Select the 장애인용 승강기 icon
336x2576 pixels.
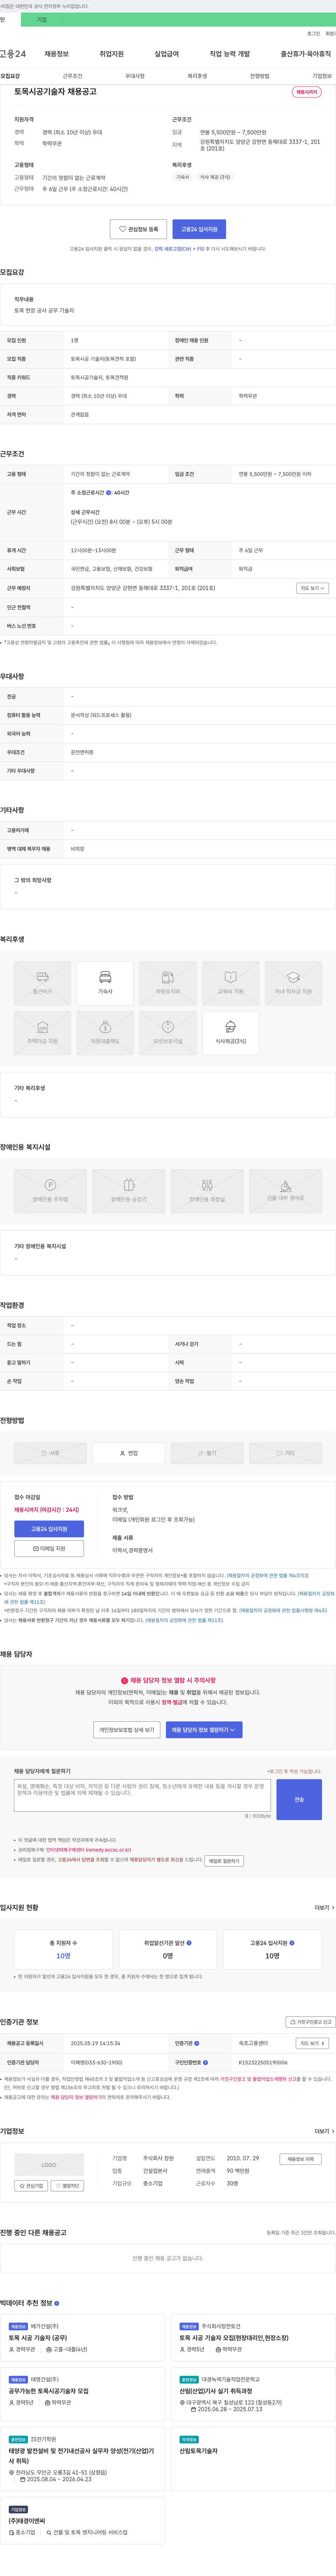coord(129,1191)
